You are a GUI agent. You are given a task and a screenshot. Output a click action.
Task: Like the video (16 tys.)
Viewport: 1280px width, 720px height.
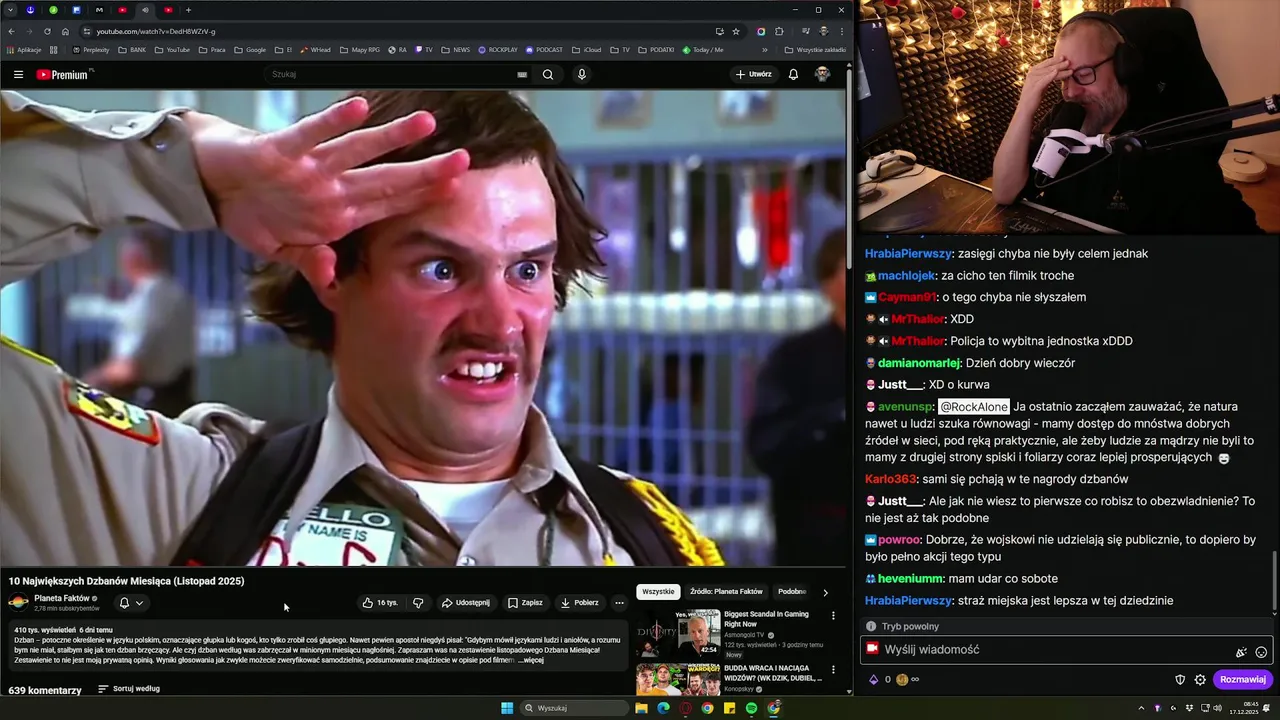tap(380, 603)
